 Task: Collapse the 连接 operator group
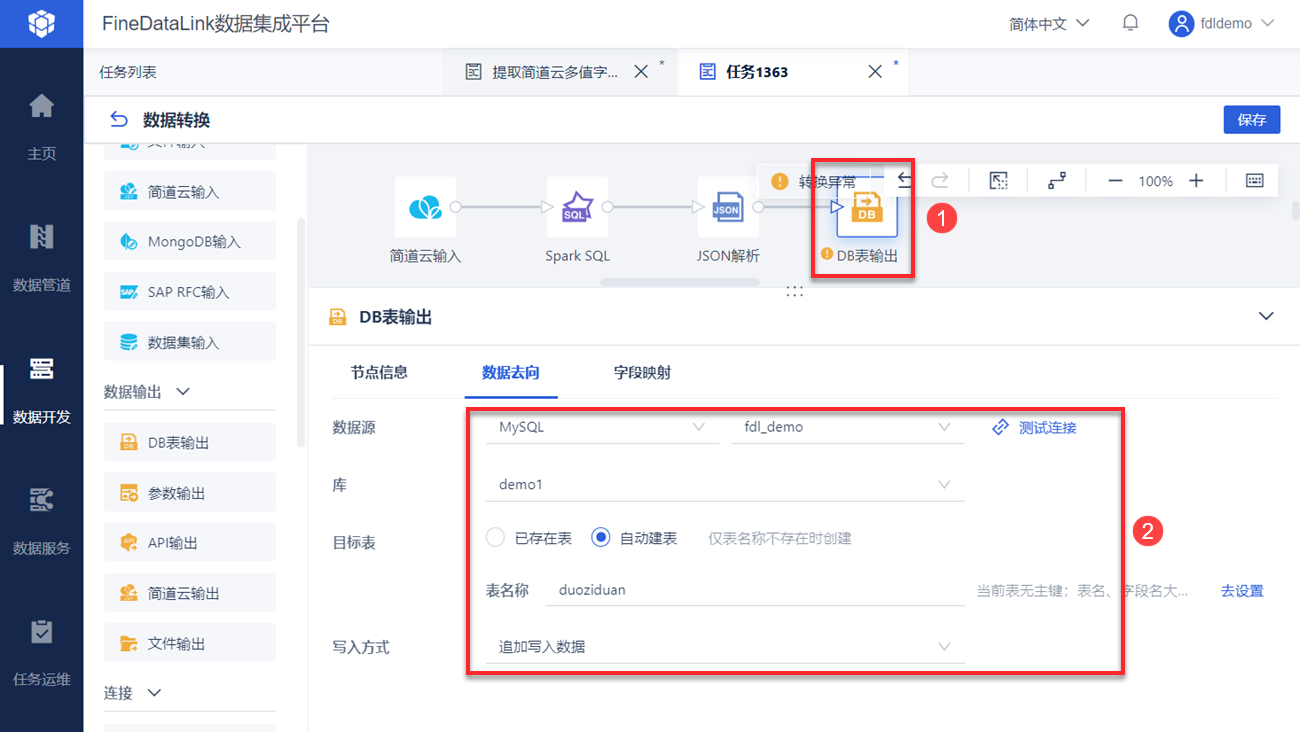click(155, 692)
